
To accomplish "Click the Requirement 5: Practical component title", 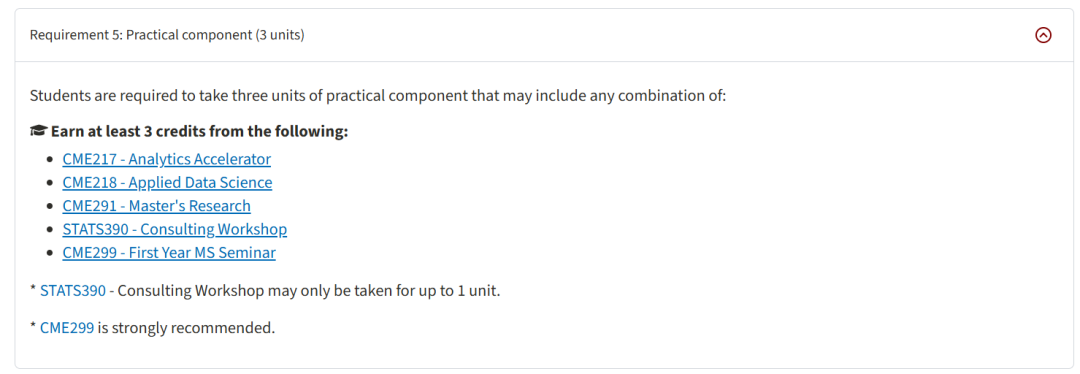I will tap(167, 35).
